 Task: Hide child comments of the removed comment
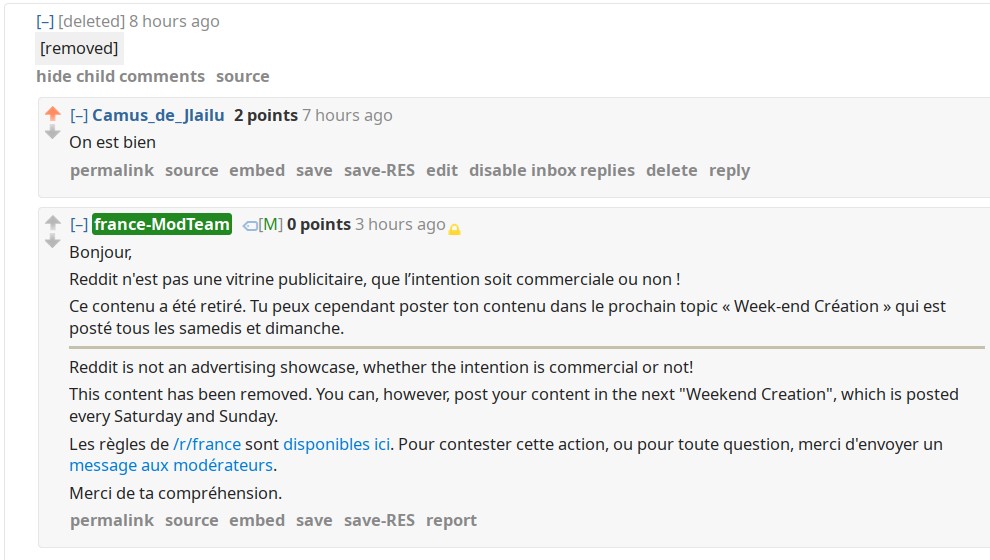tap(121, 76)
